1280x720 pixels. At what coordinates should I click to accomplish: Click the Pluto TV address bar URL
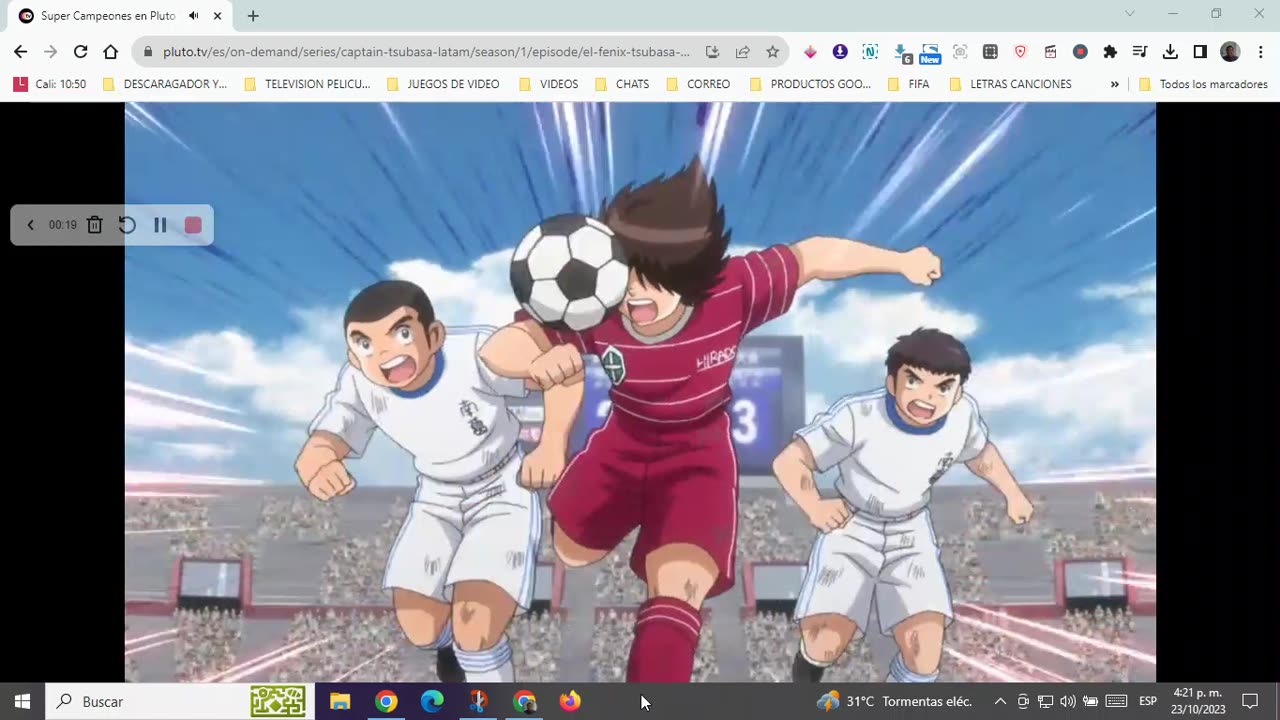426,52
